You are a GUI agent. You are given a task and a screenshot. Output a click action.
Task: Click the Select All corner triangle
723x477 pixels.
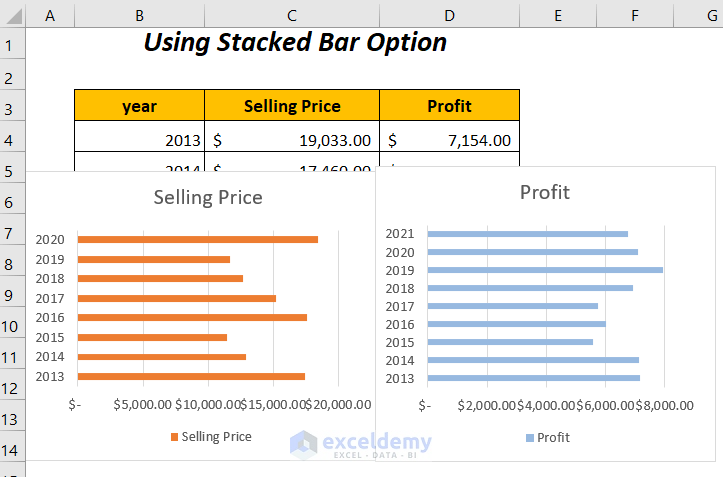pos(12,14)
